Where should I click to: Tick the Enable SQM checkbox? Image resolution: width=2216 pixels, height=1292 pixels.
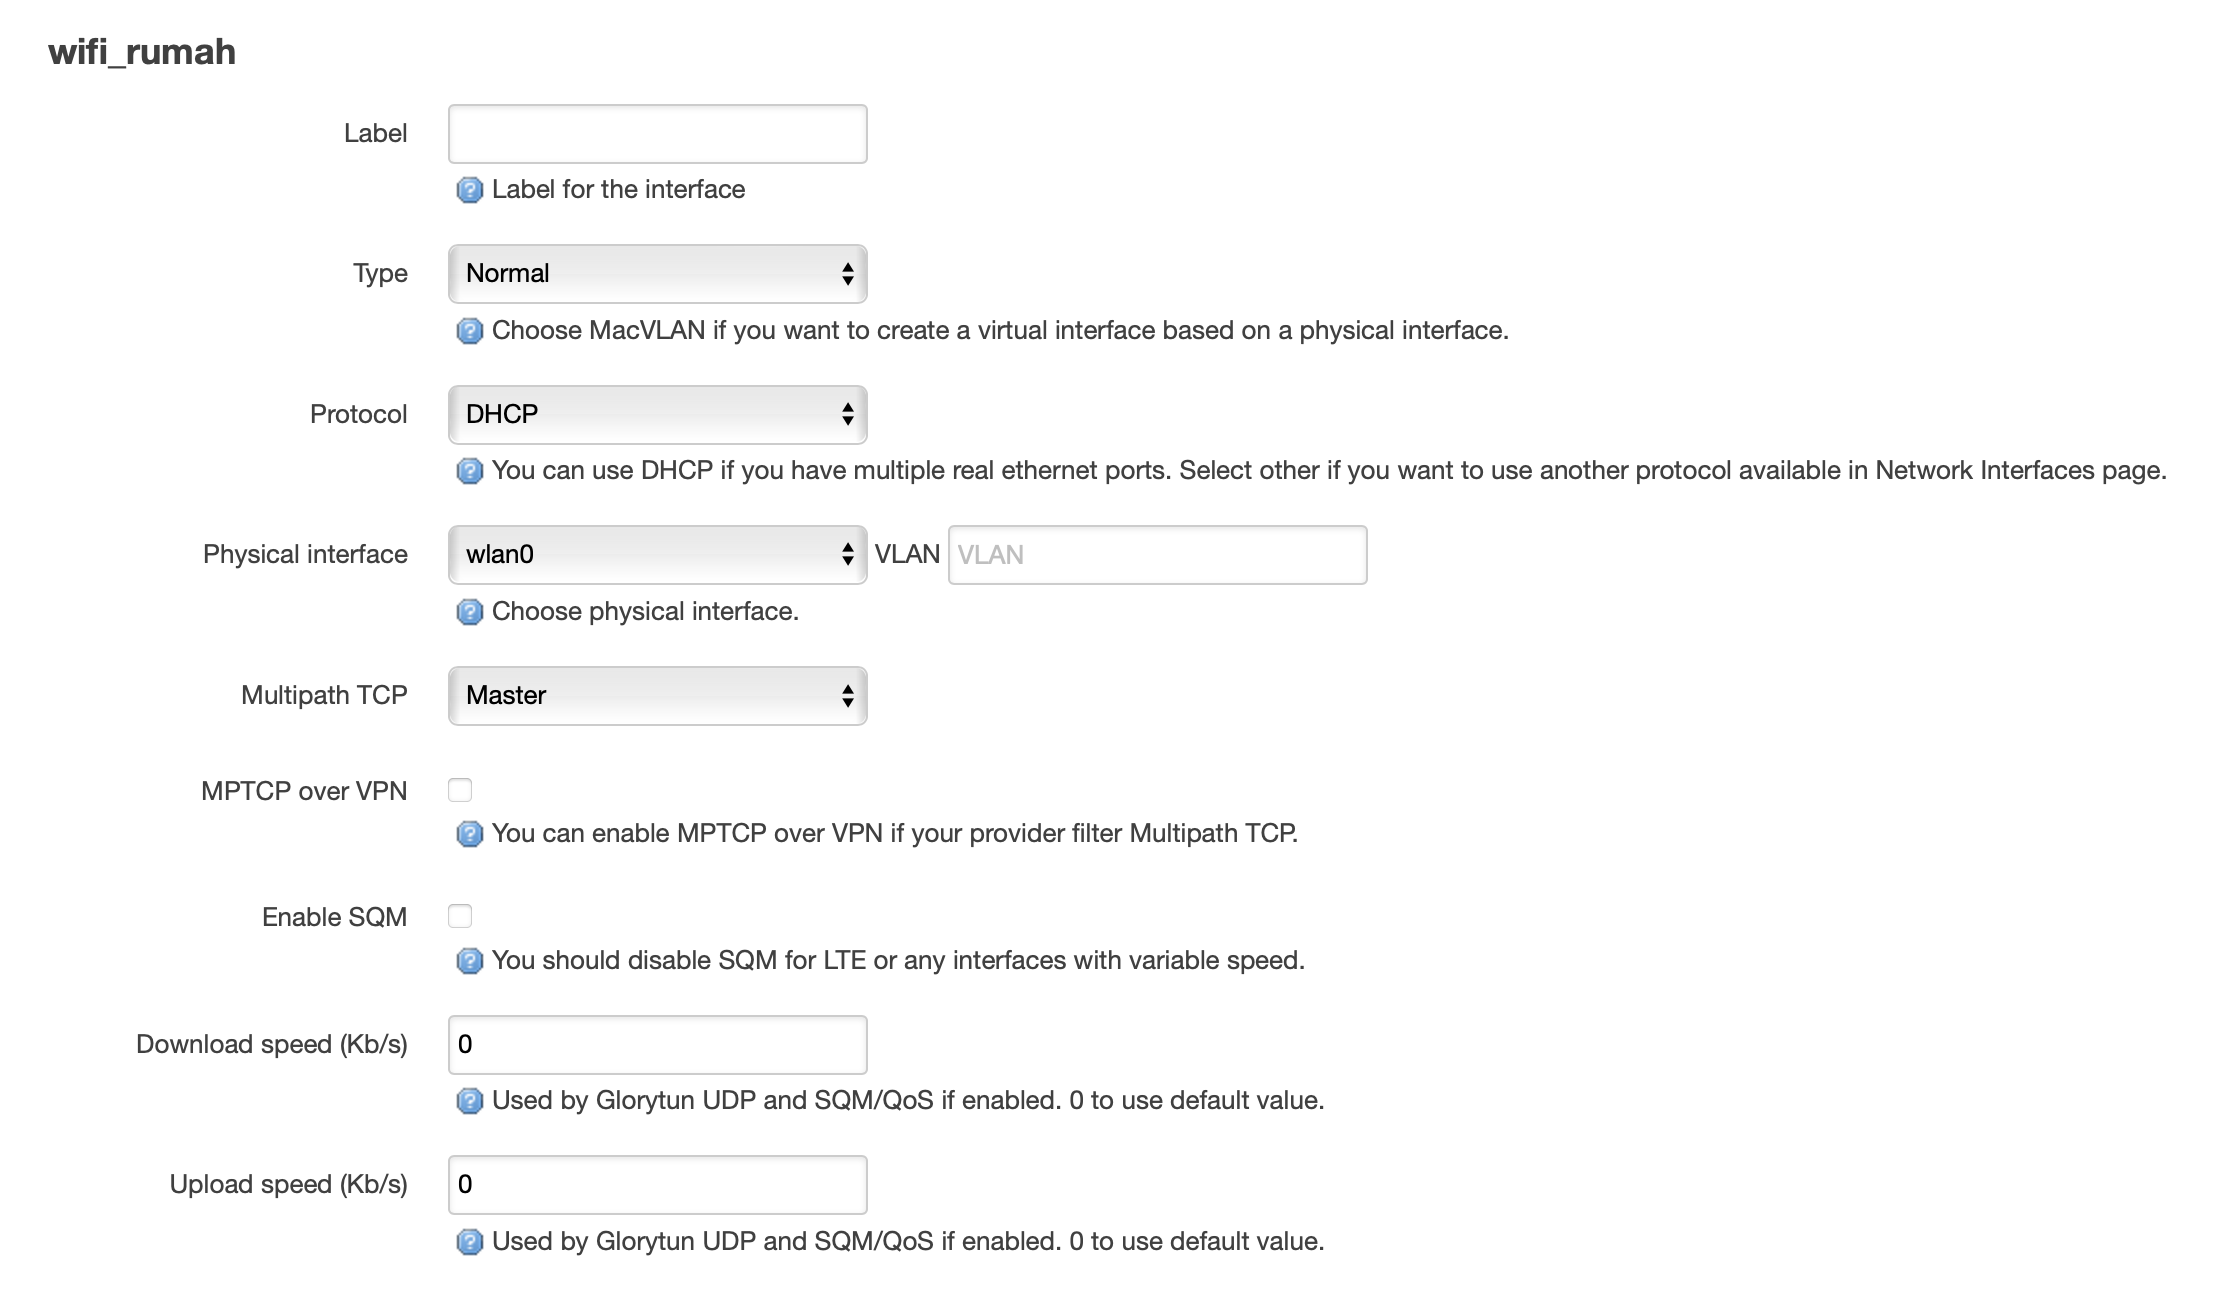(x=460, y=916)
